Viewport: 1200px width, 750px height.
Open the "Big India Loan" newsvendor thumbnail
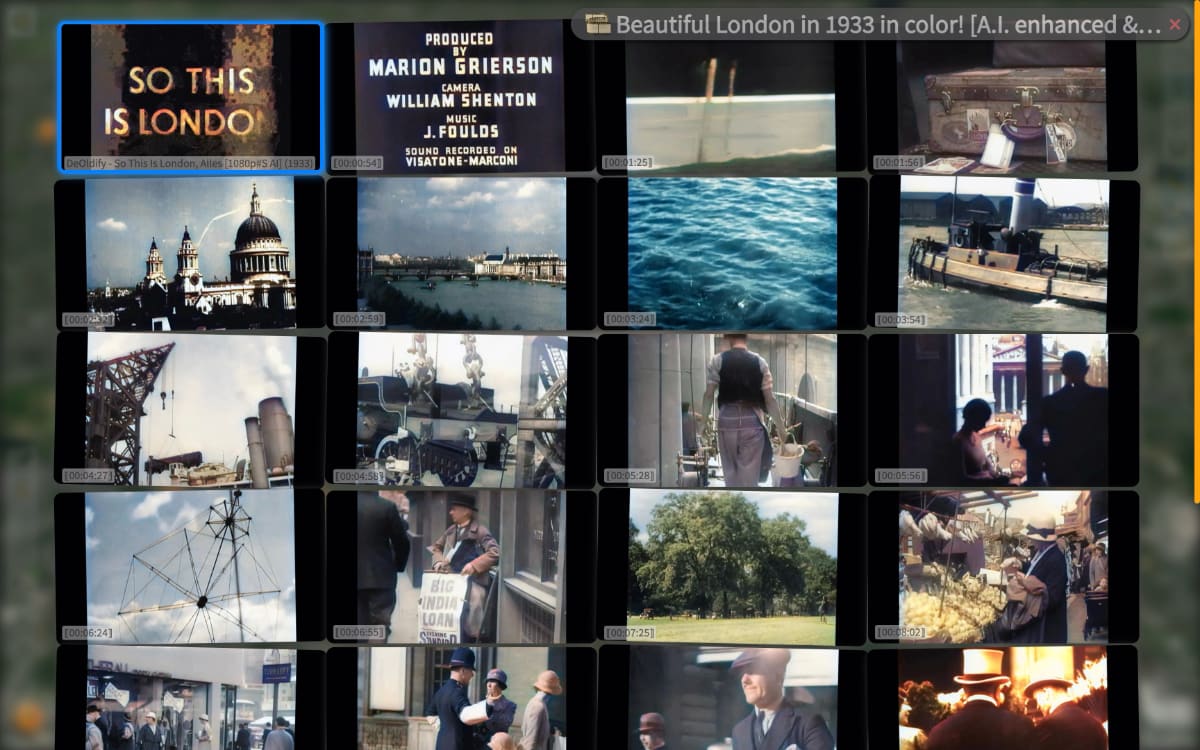pyautogui.click(x=461, y=565)
